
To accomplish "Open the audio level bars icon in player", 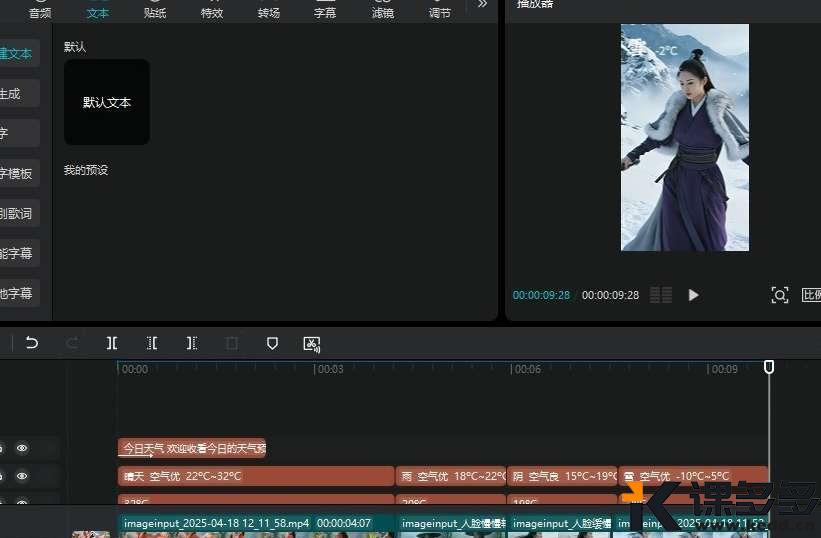I will coord(661,295).
